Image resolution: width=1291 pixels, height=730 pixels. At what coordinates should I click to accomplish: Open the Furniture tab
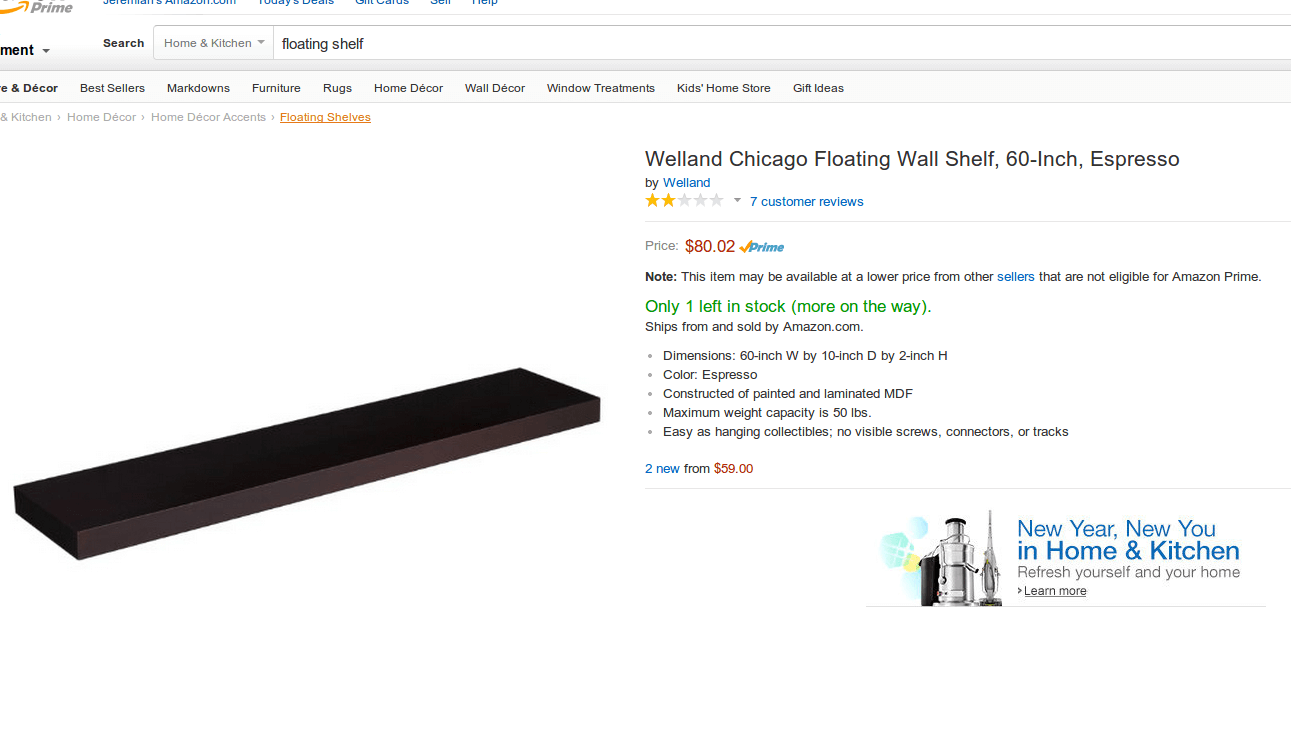click(x=276, y=88)
